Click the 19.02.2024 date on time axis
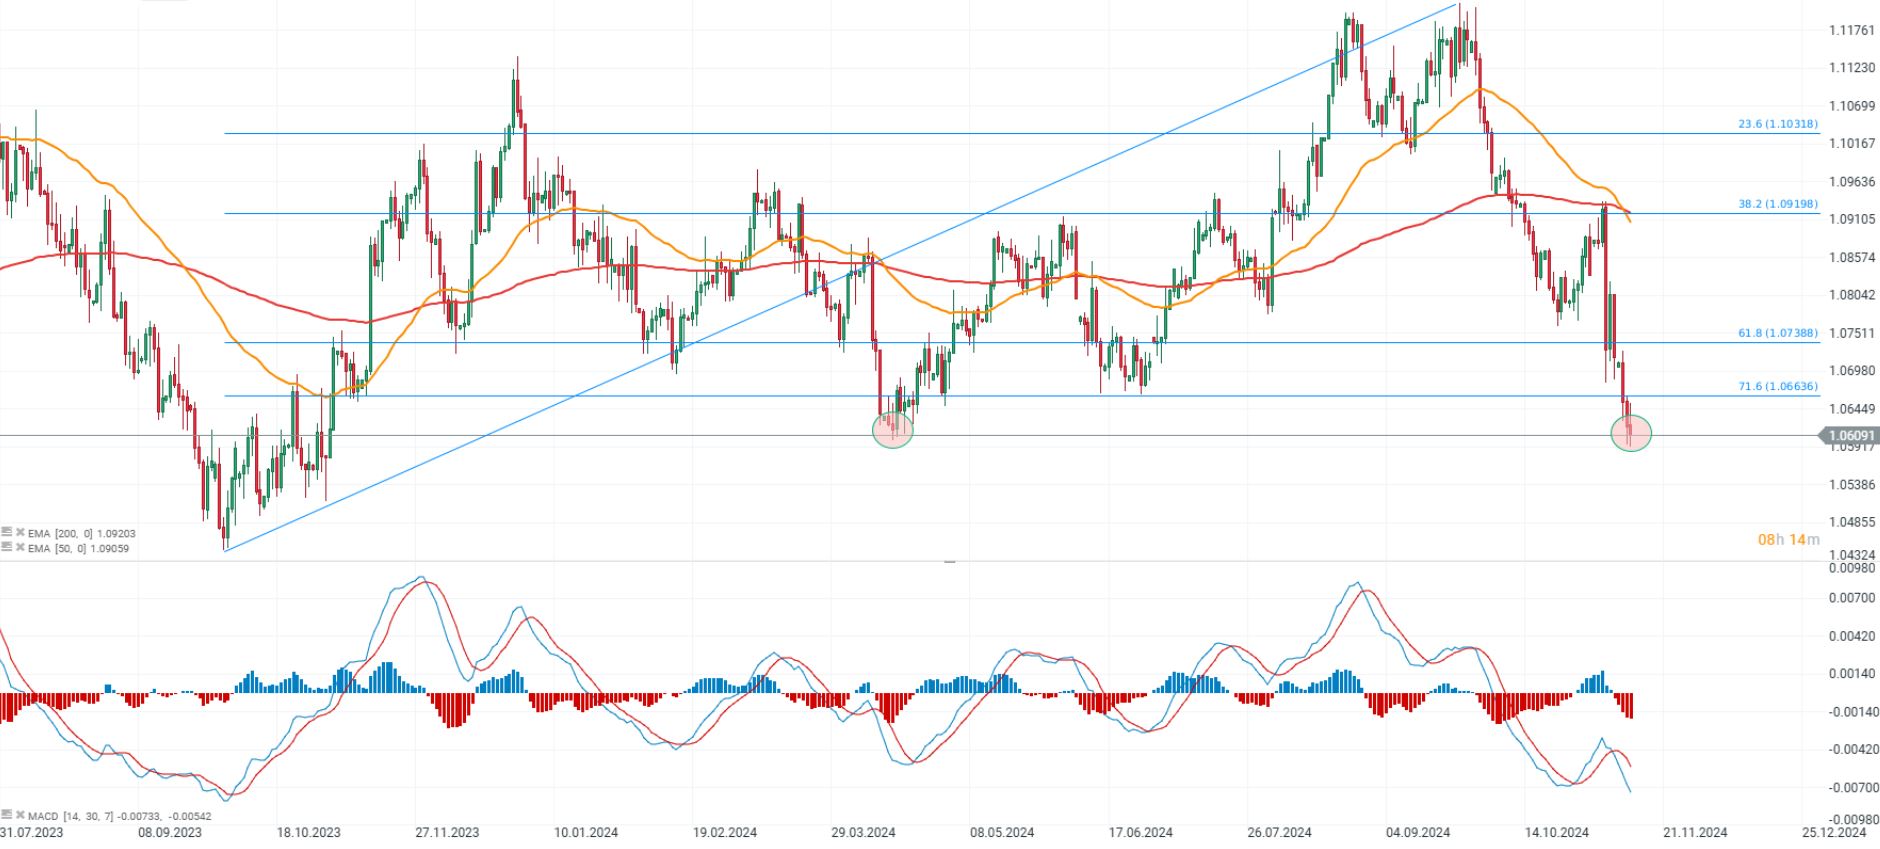1880x849 pixels. pyautogui.click(x=725, y=832)
